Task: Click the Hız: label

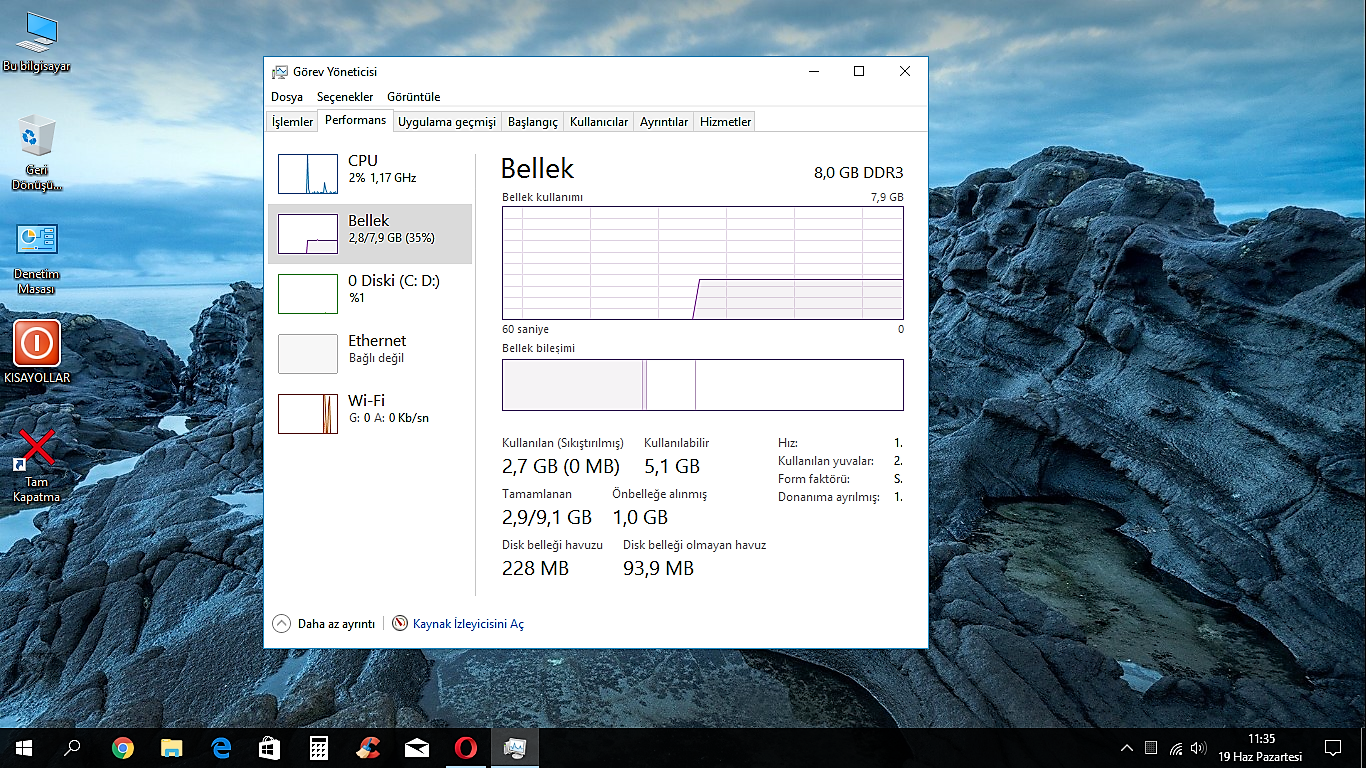Action: pos(788,442)
